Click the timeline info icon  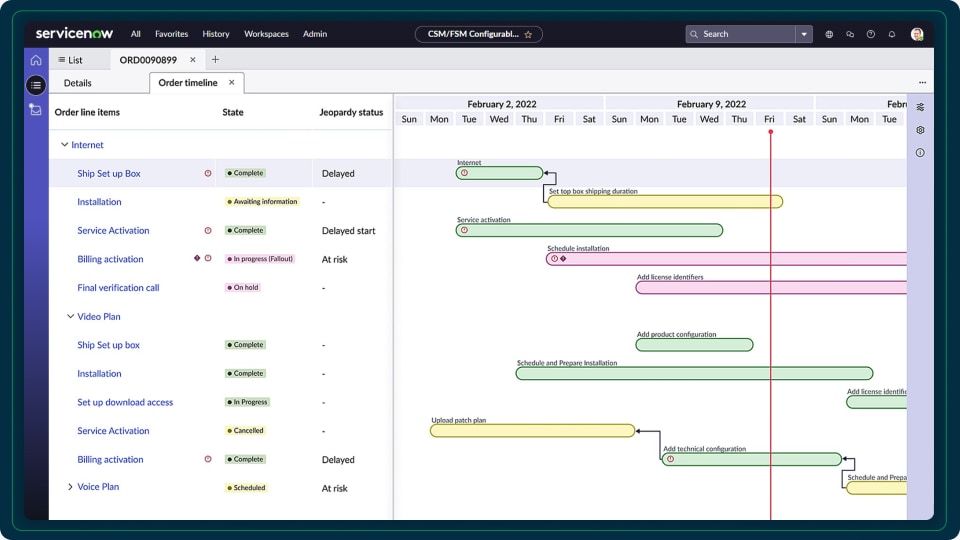tap(920, 153)
